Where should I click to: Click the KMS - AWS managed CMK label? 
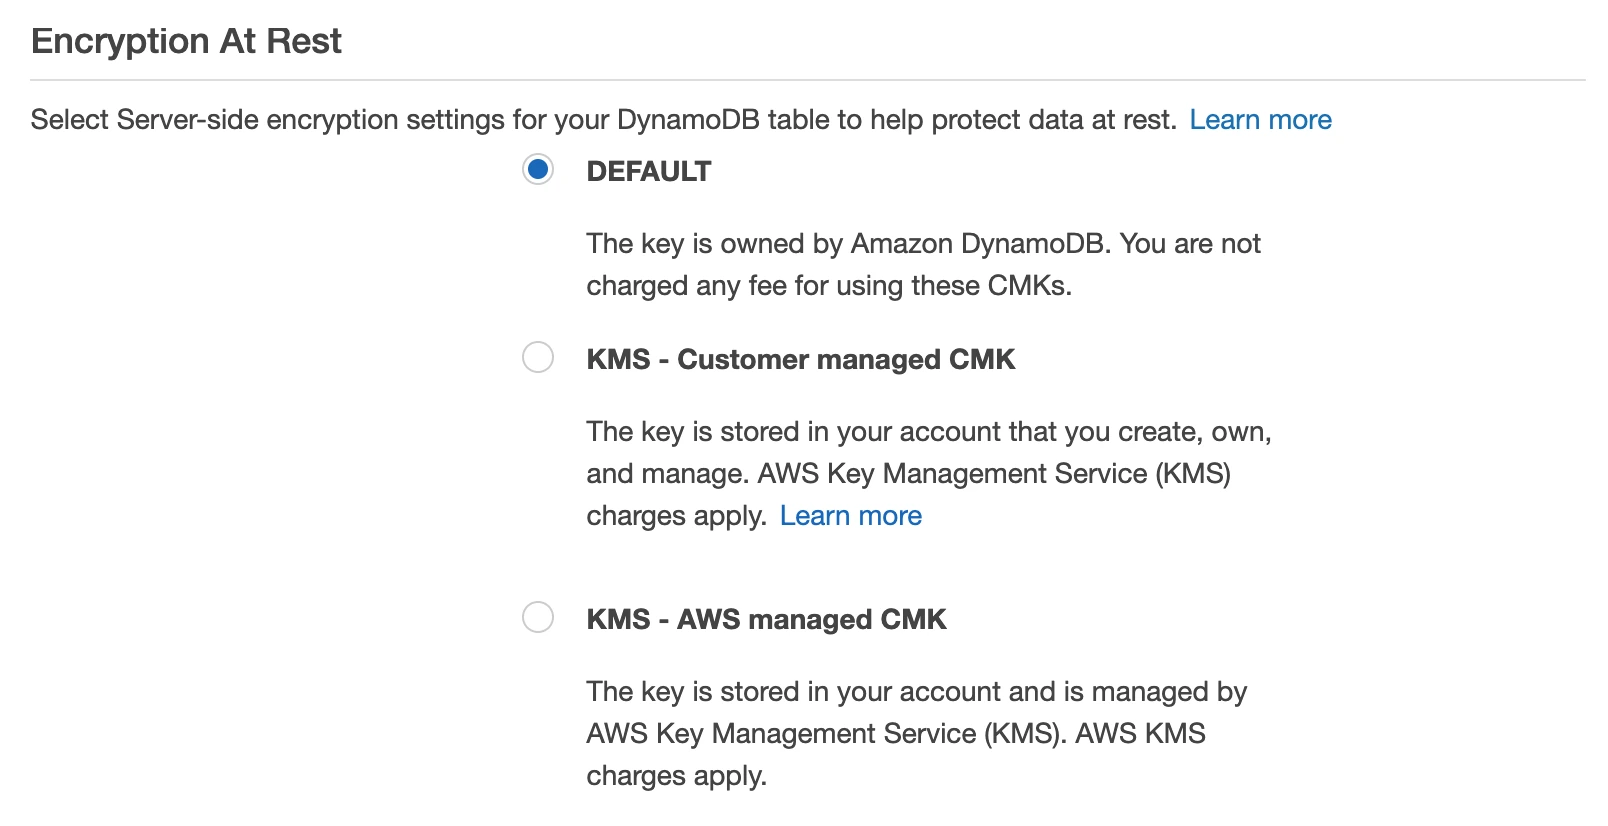765,619
